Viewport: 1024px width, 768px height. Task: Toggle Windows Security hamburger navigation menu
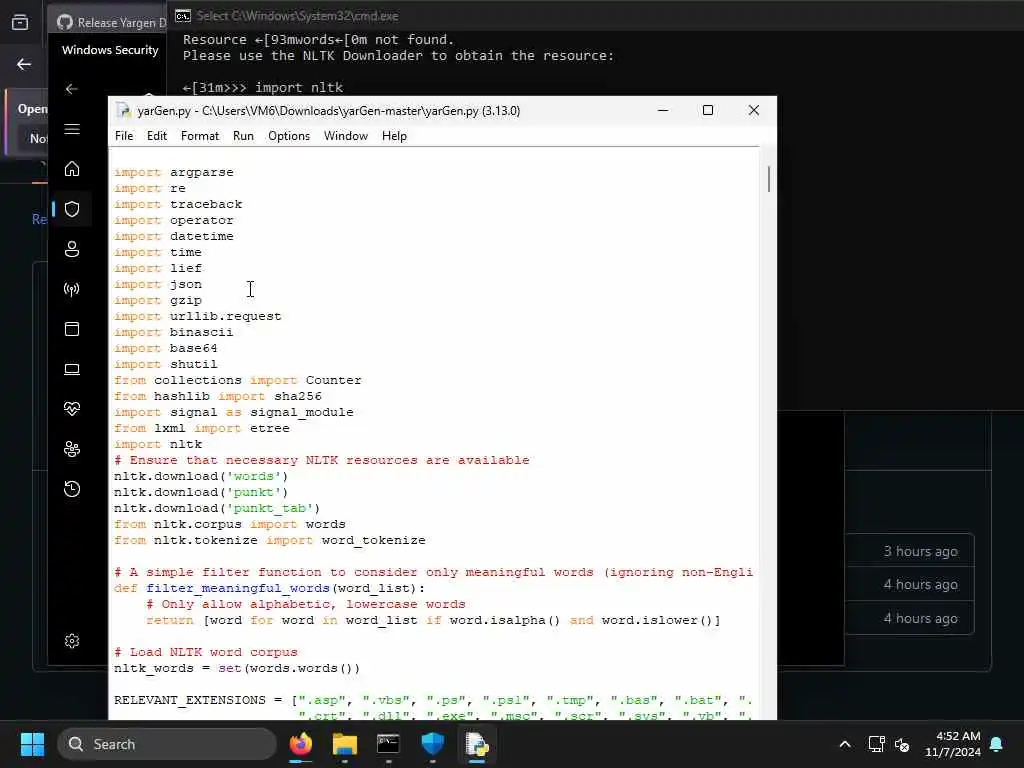point(72,129)
